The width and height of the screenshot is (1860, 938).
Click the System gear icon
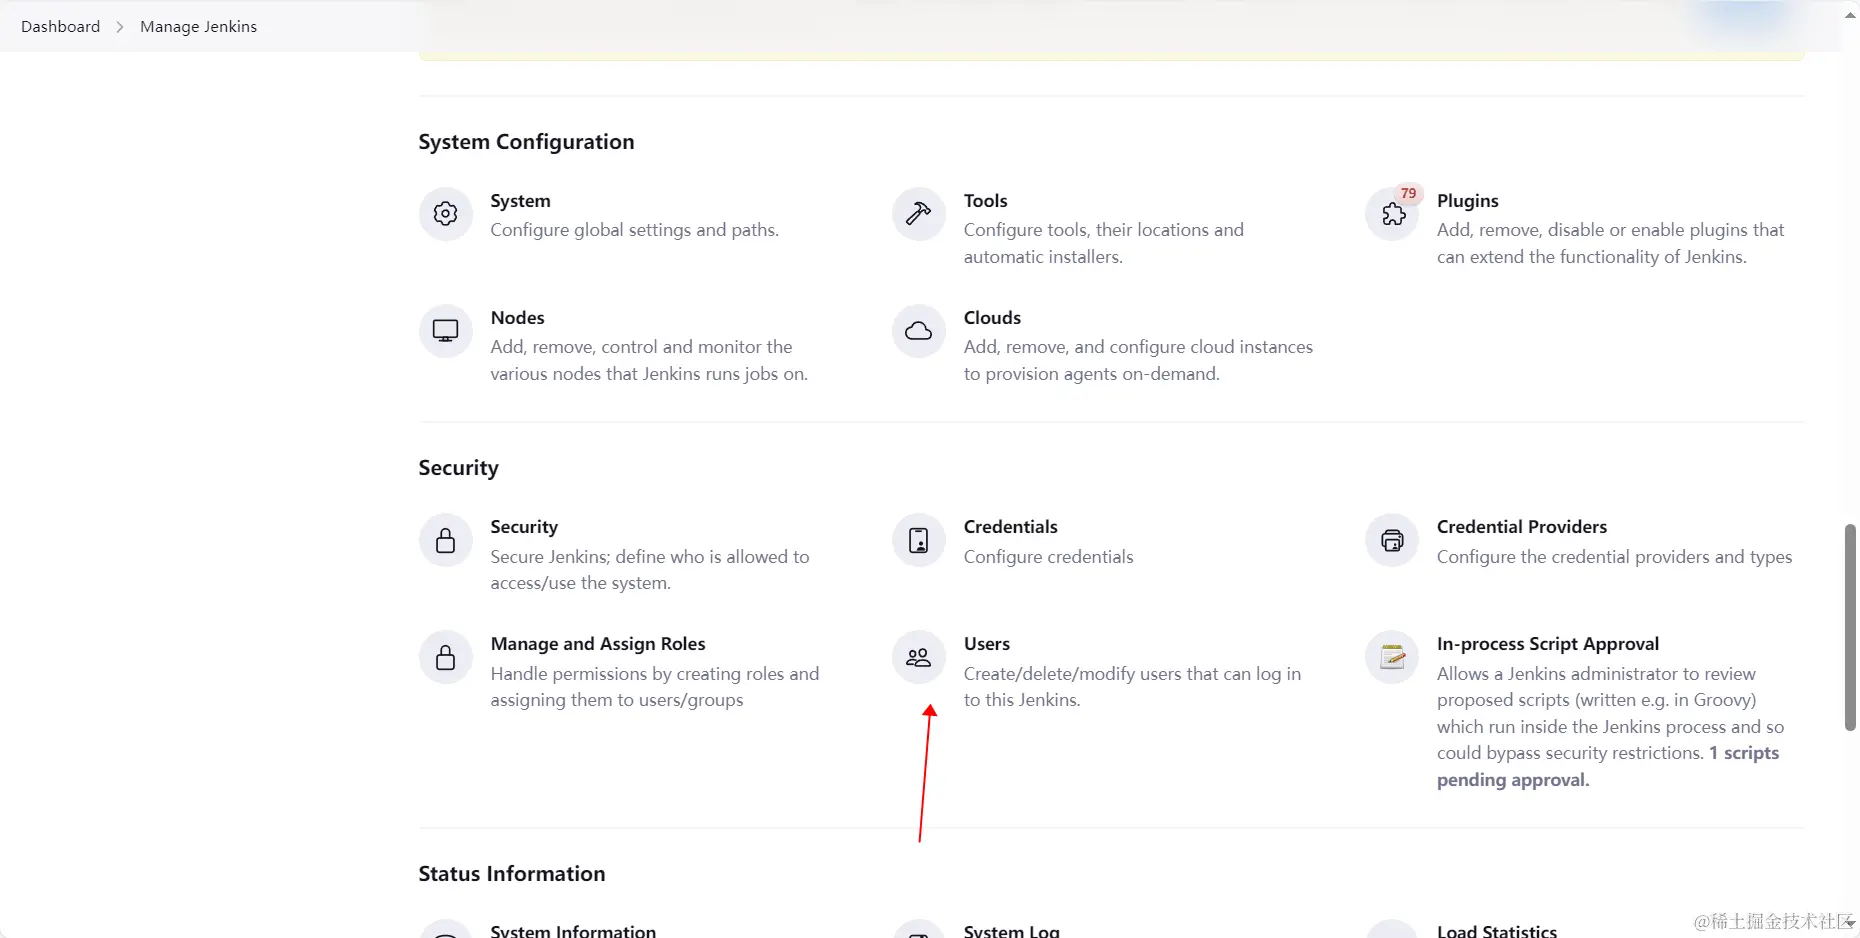click(445, 214)
